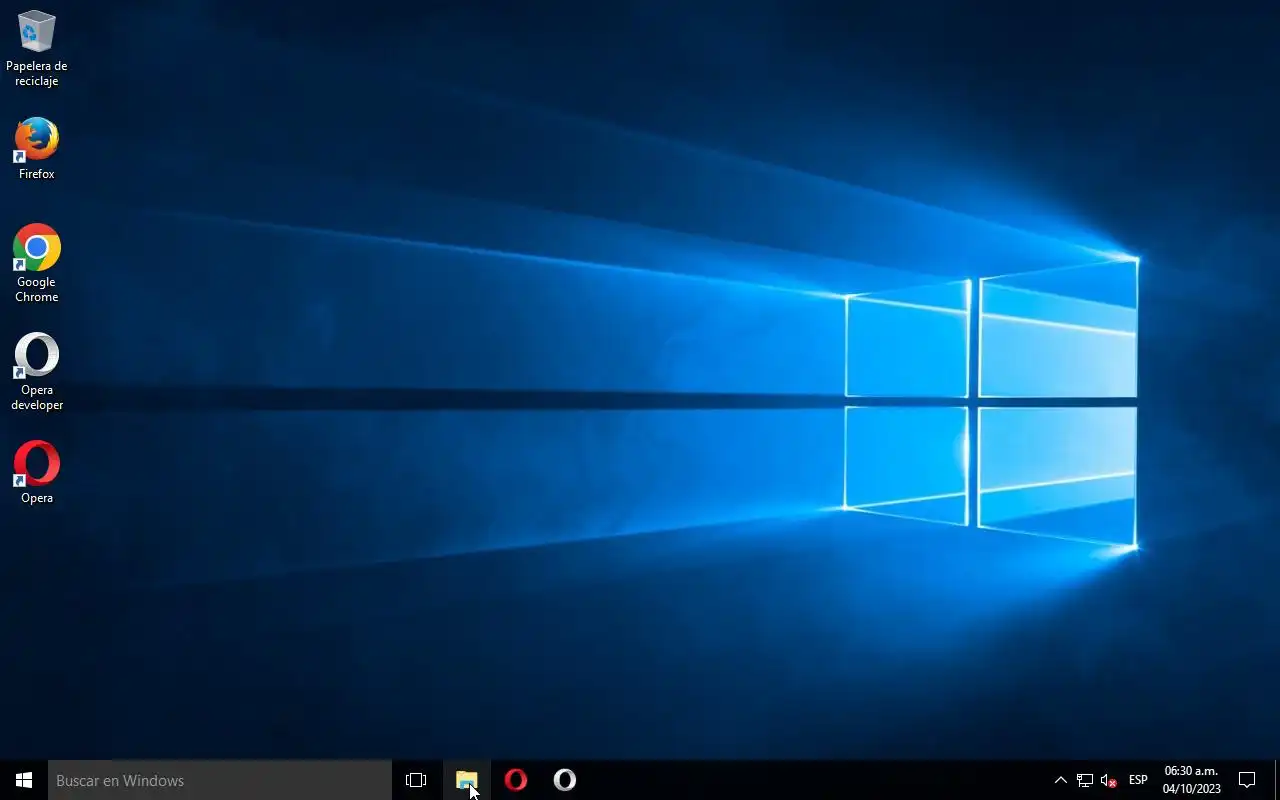1280x800 pixels.
Task: Change the ESP input language
Action: click(x=1138, y=780)
